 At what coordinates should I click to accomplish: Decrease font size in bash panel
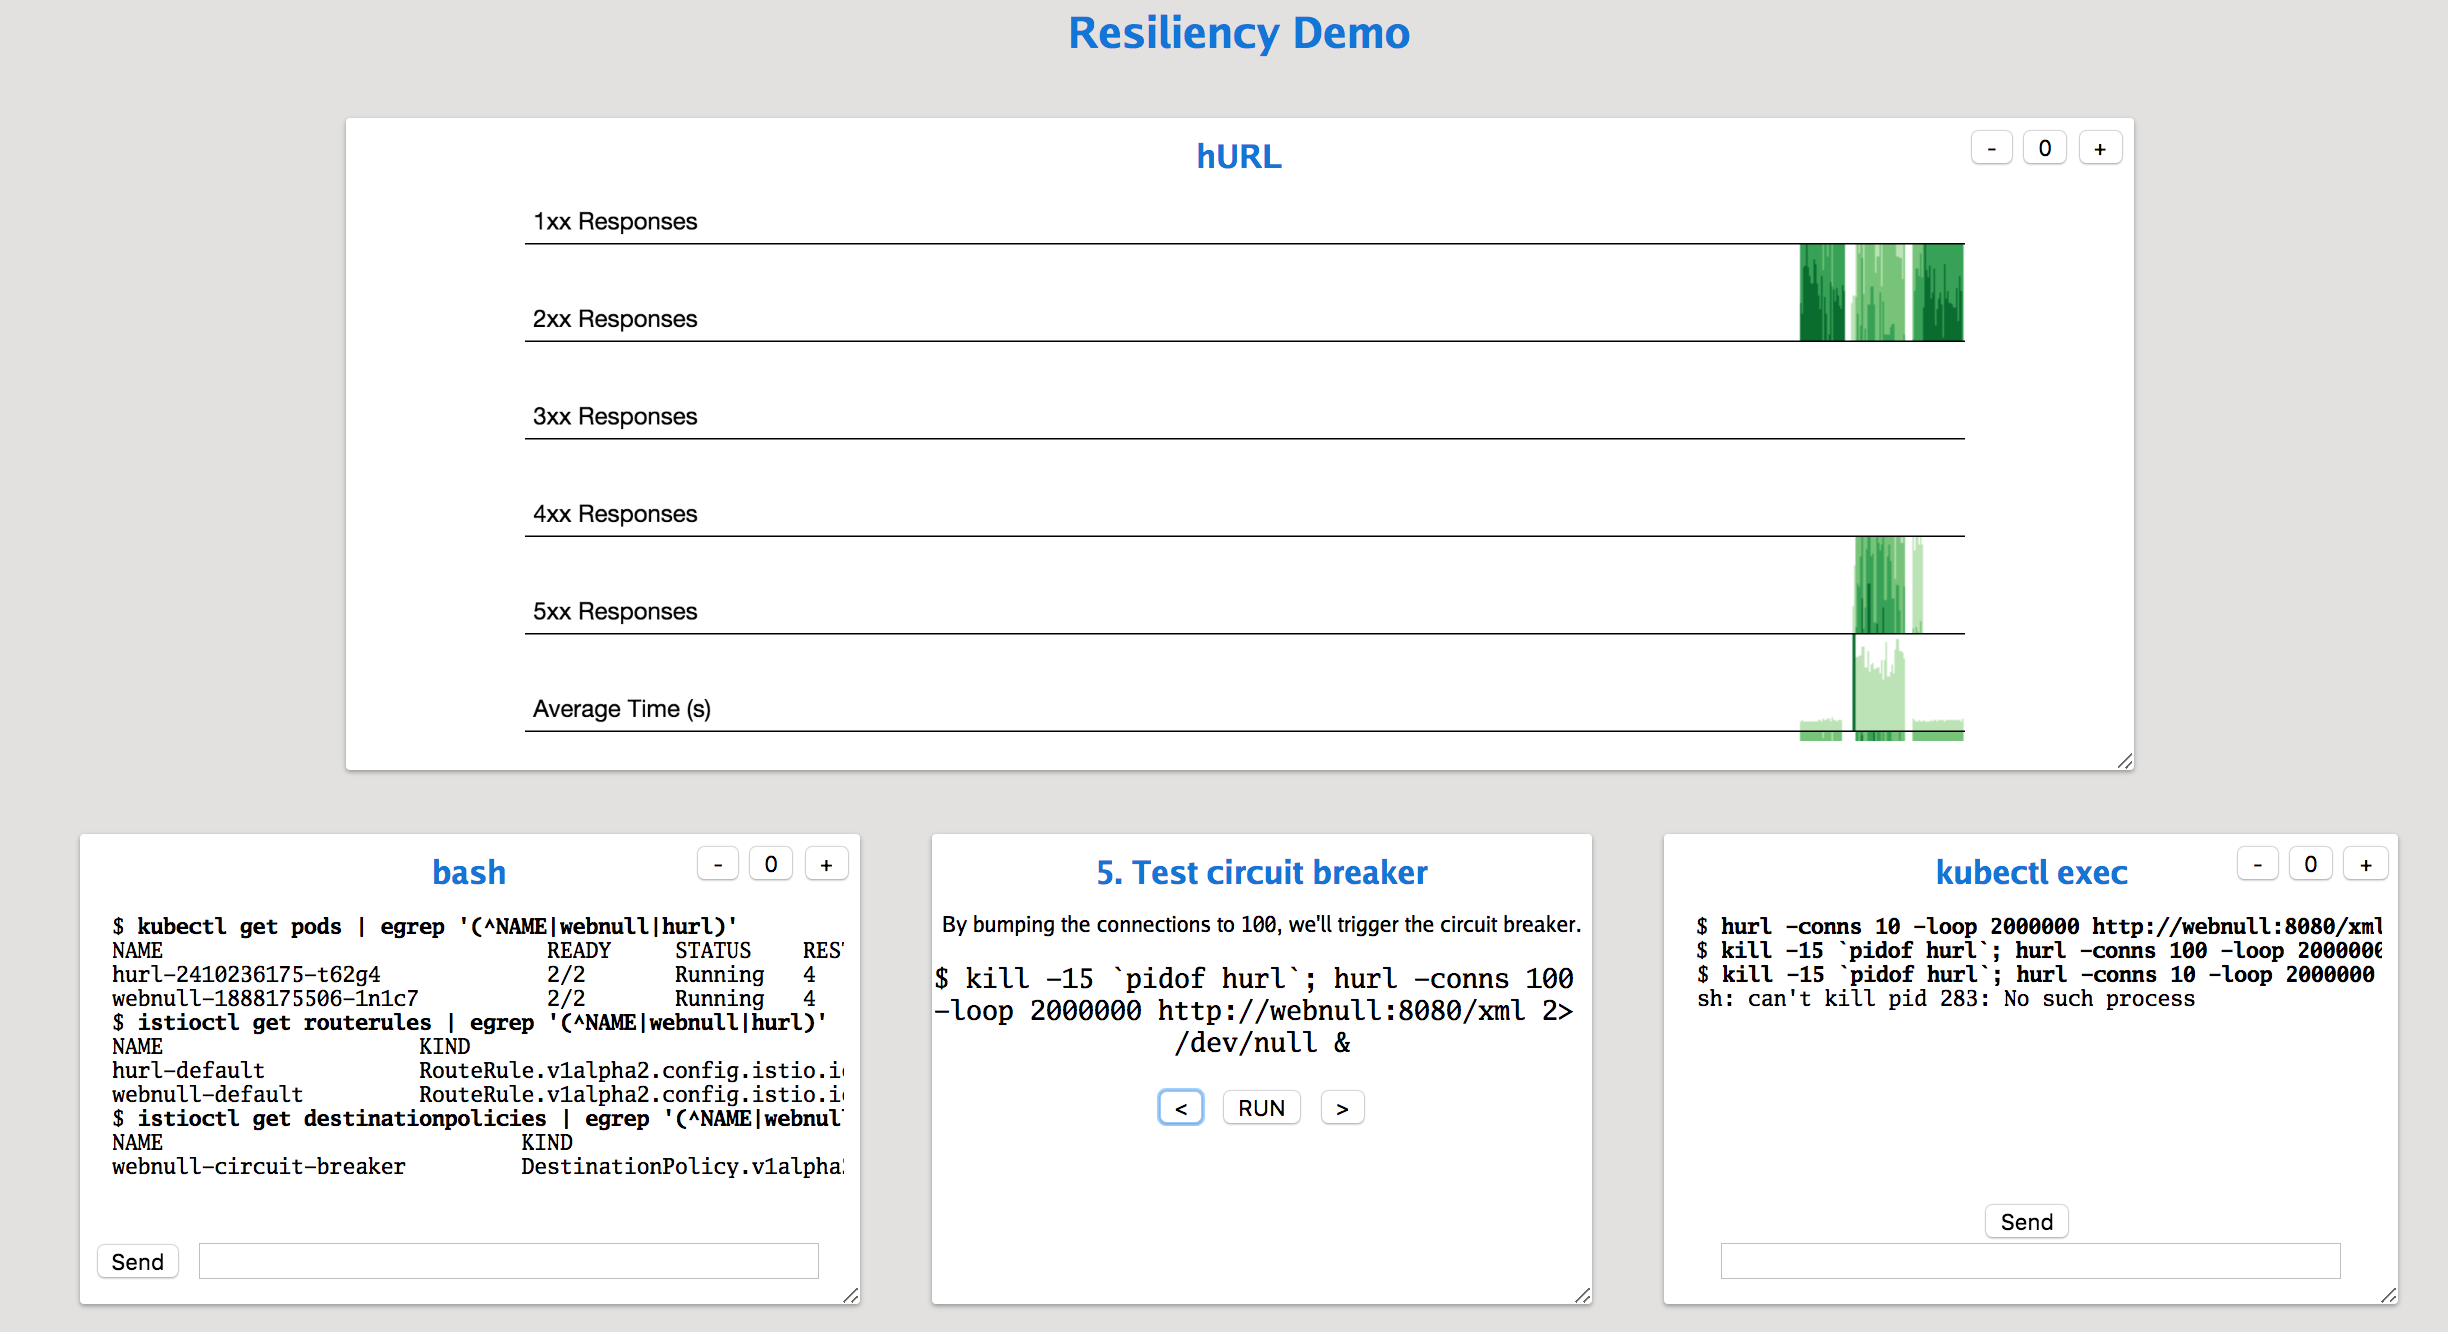point(718,864)
